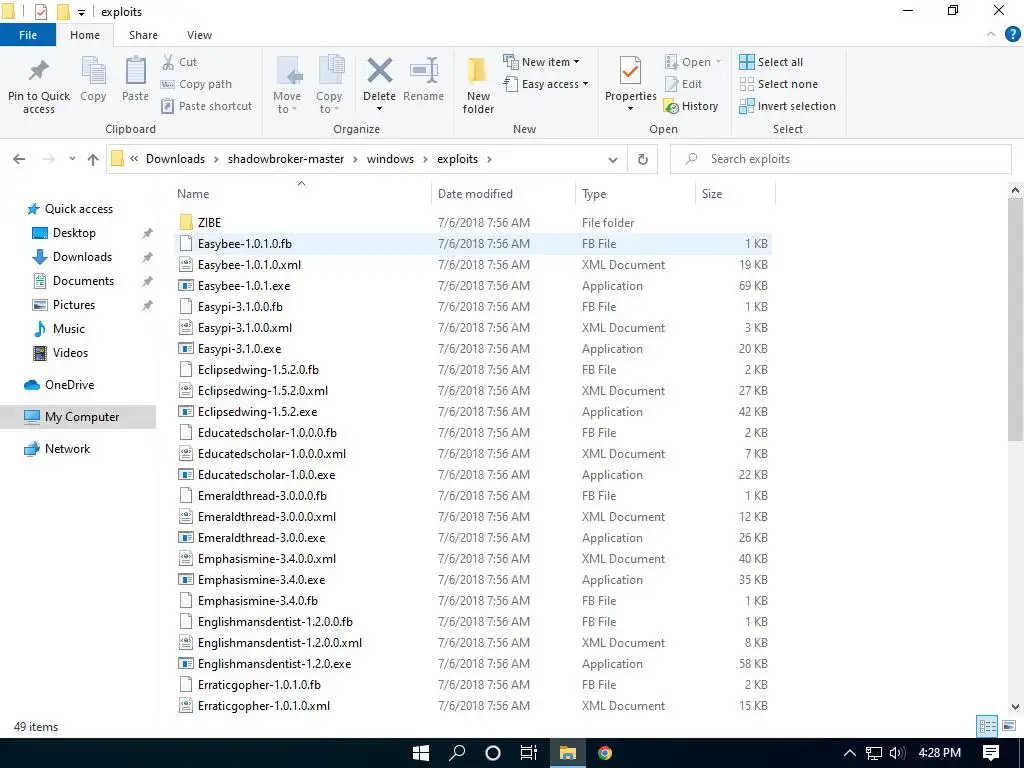The height and width of the screenshot is (768, 1024).
Task: Open Quick access in sidebar
Action: [78, 209]
